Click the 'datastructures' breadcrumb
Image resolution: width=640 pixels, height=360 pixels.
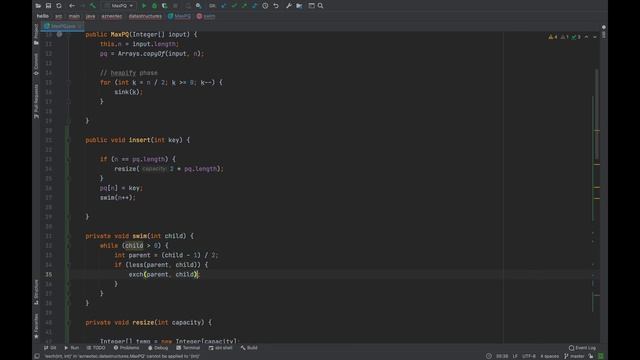[x=145, y=16]
